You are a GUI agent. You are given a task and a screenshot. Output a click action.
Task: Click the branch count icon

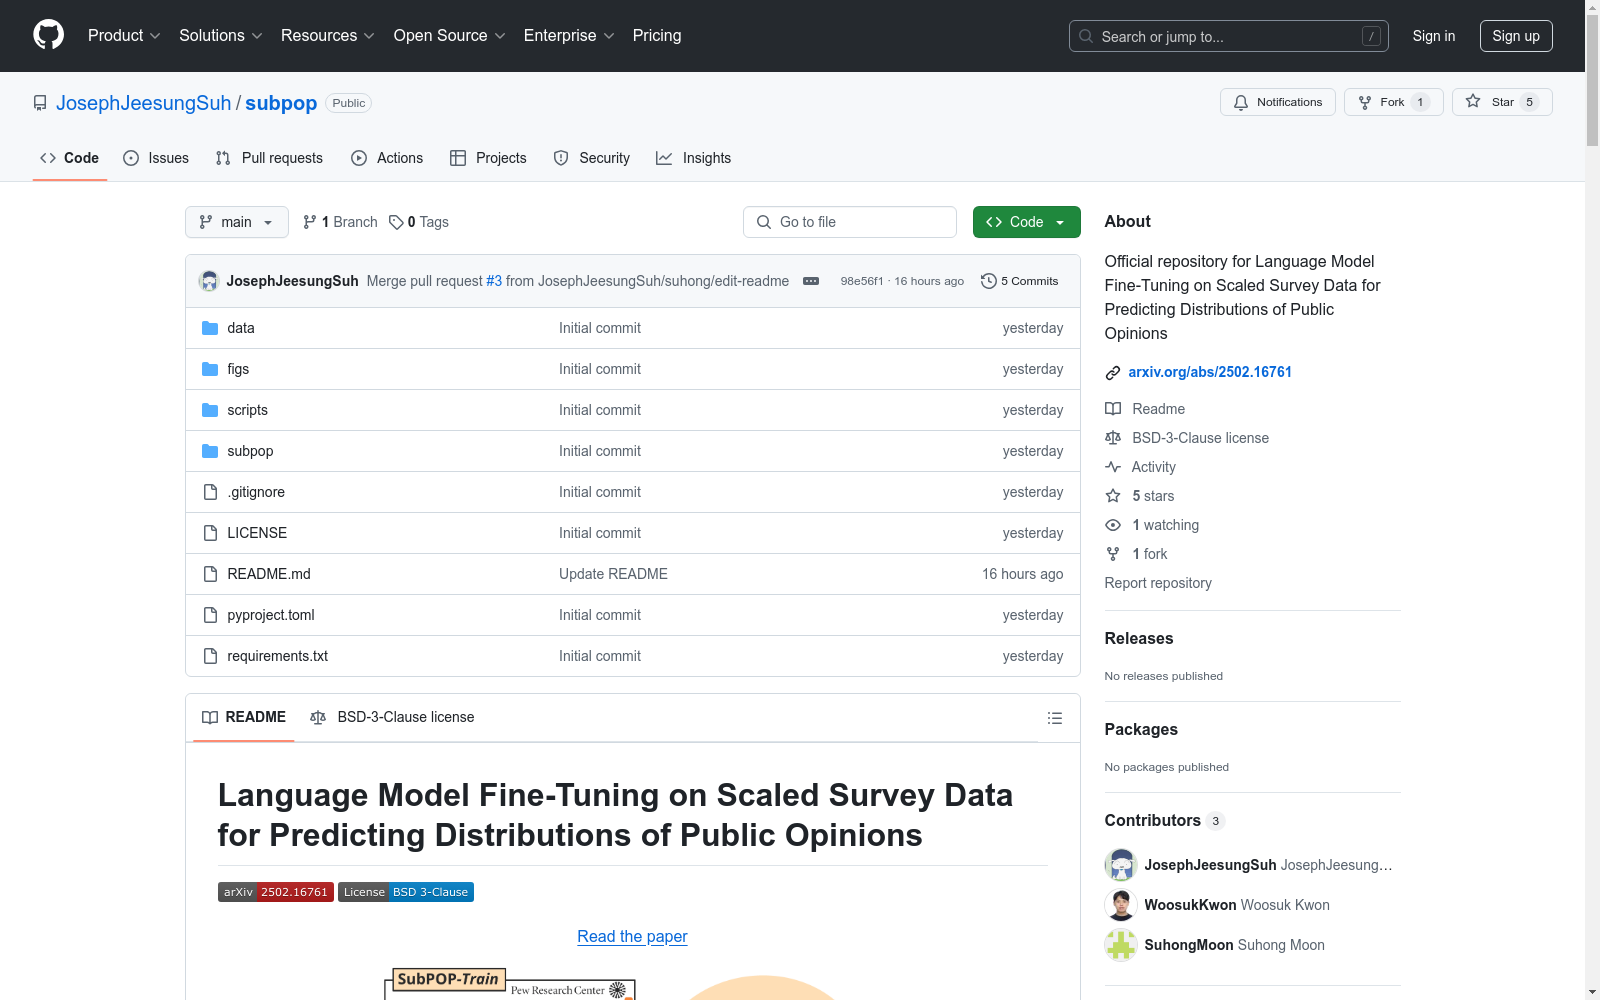310,222
